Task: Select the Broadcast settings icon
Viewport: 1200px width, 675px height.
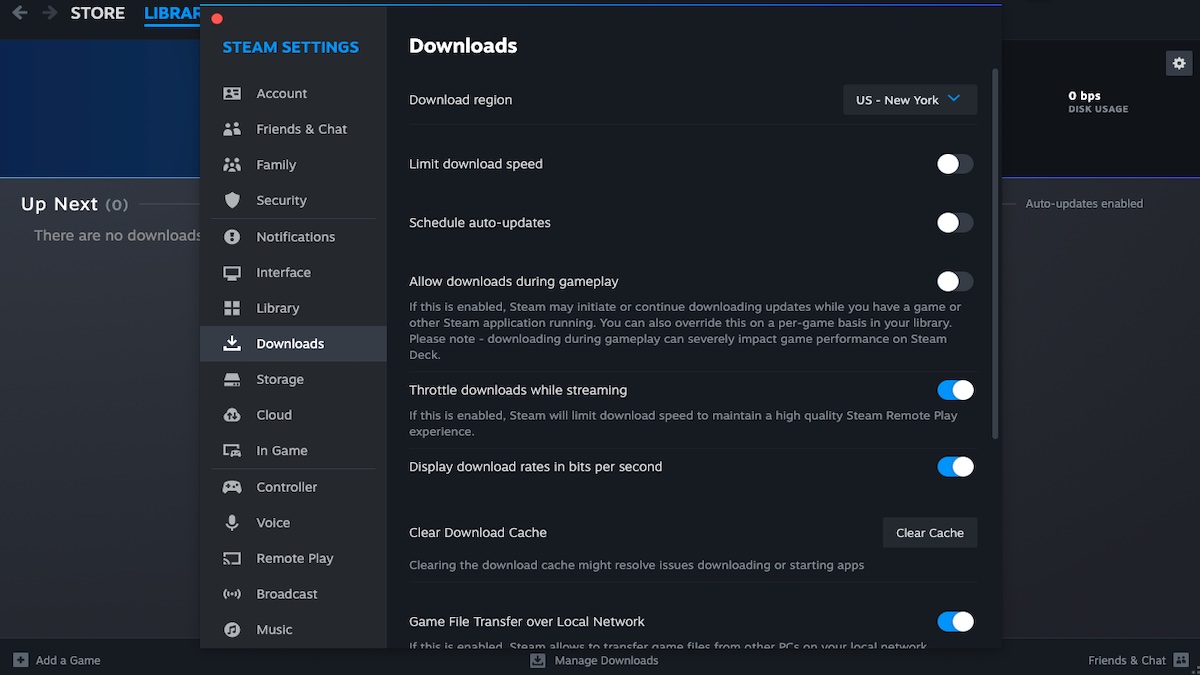Action: coord(232,593)
